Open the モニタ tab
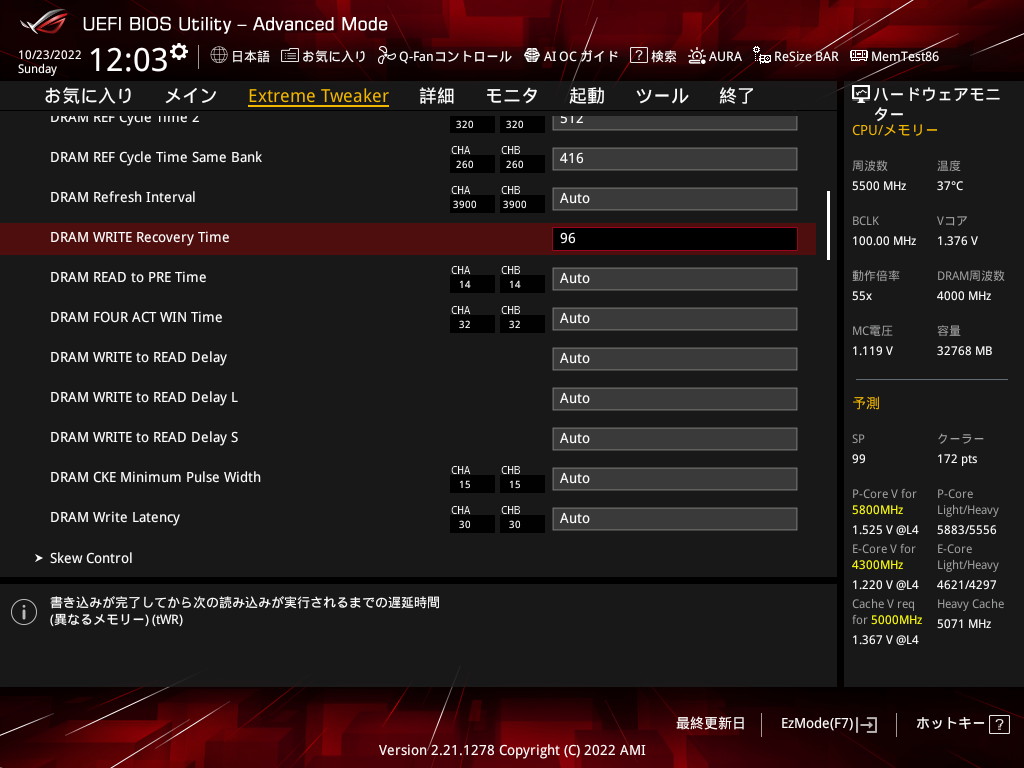Image resolution: width=1024 pixels, height=768 pixels. click(x=511, y=96)
